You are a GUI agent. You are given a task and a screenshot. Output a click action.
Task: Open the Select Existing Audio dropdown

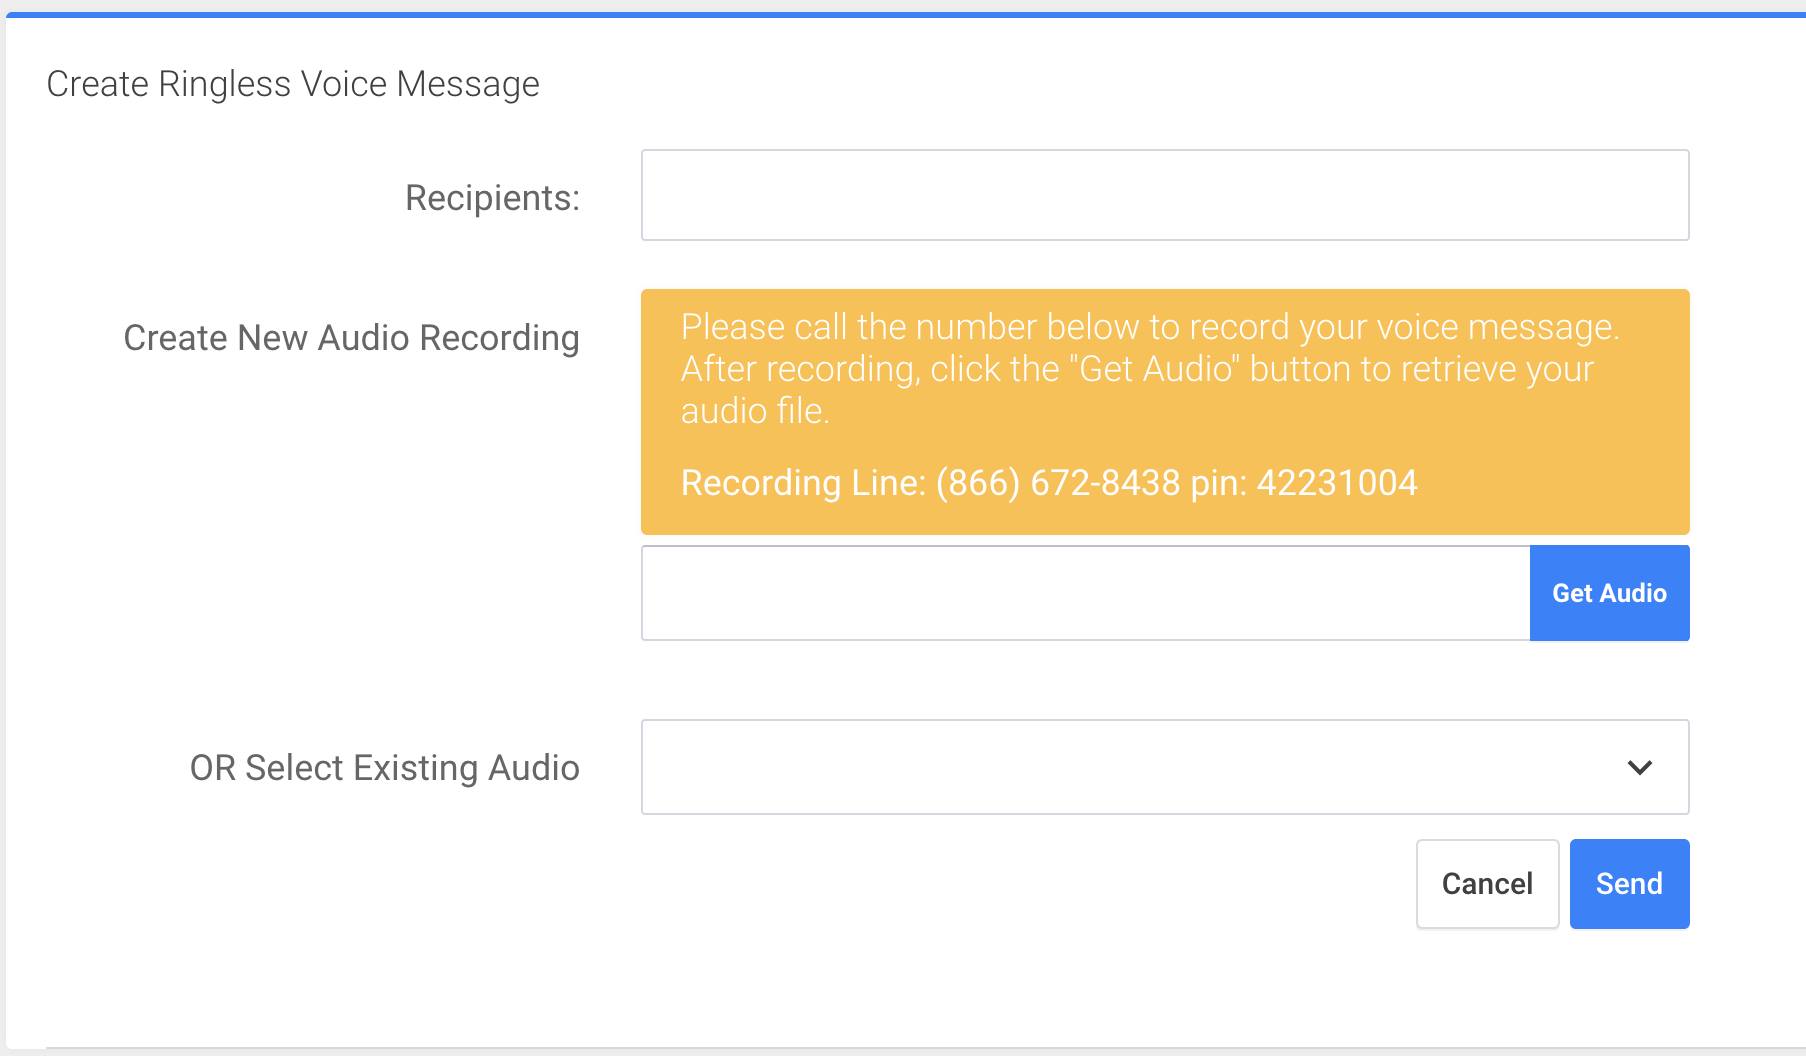coord(1165,767)
